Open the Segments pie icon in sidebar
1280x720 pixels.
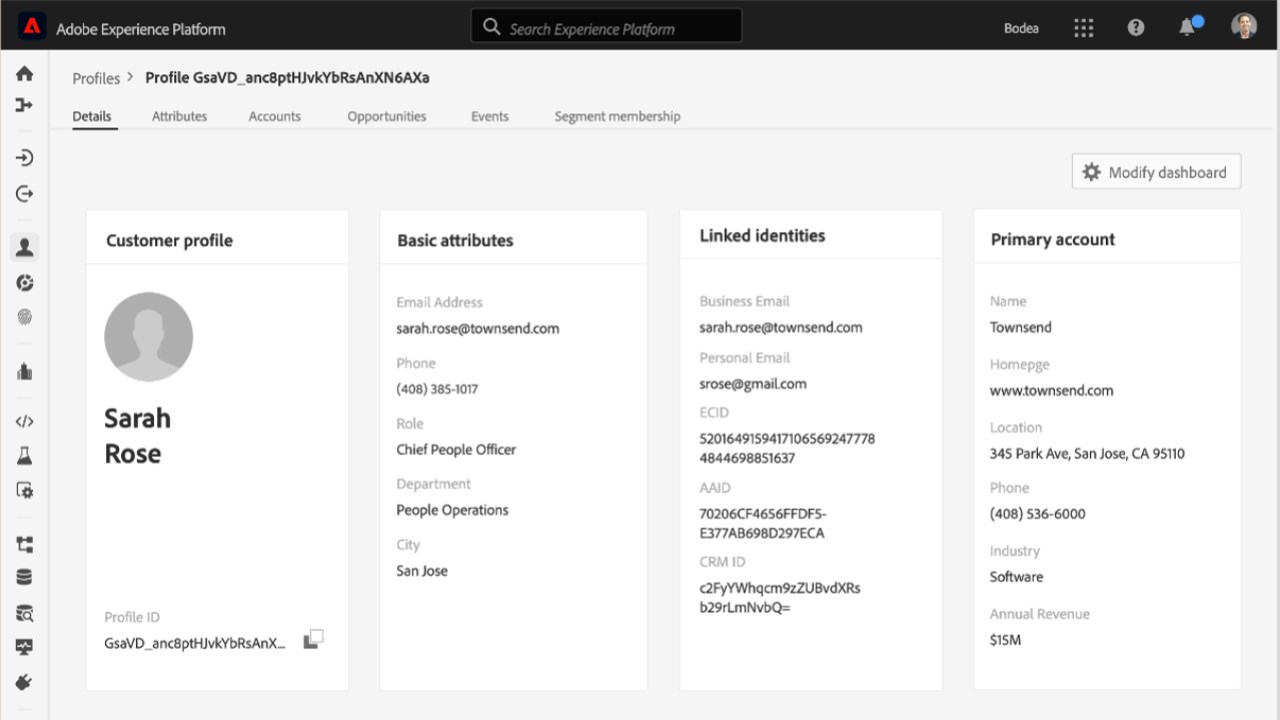point(25,283)
